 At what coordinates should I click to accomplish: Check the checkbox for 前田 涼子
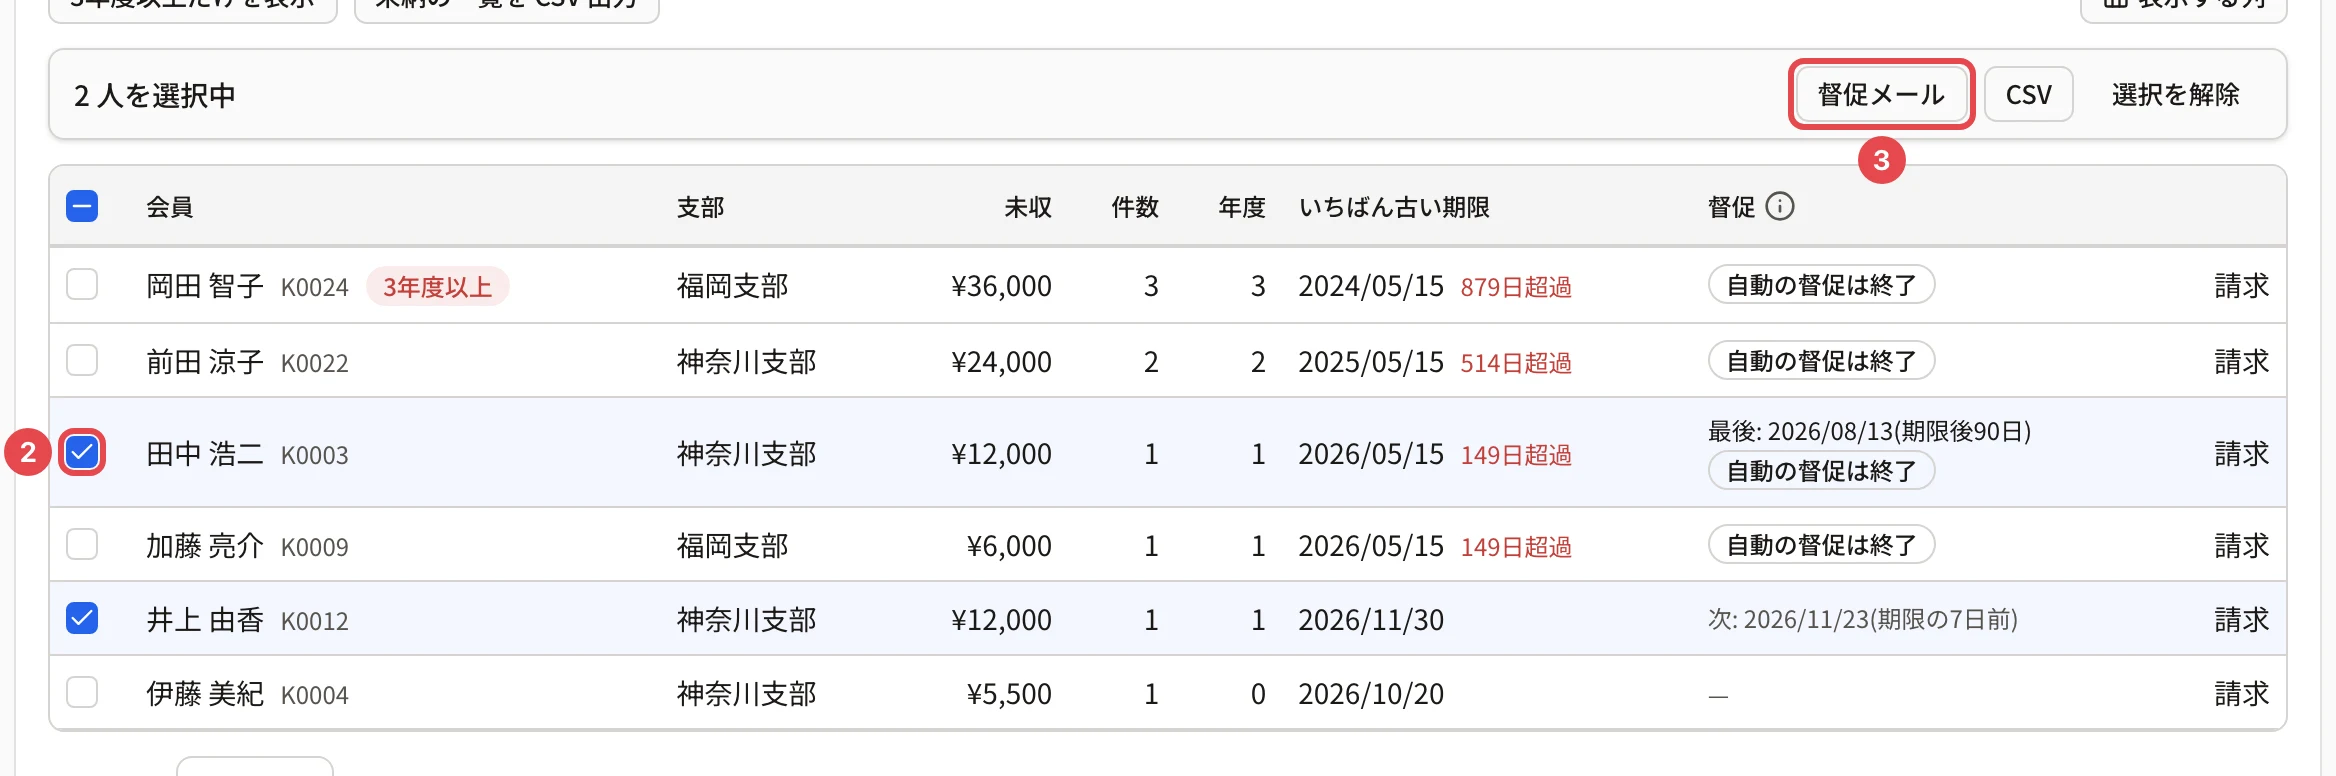click(82, 360)
